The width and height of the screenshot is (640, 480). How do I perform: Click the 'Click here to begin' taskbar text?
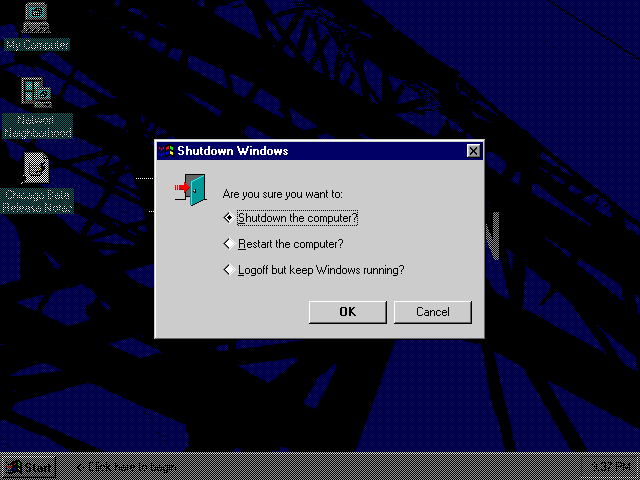click(x=127, y=467)
